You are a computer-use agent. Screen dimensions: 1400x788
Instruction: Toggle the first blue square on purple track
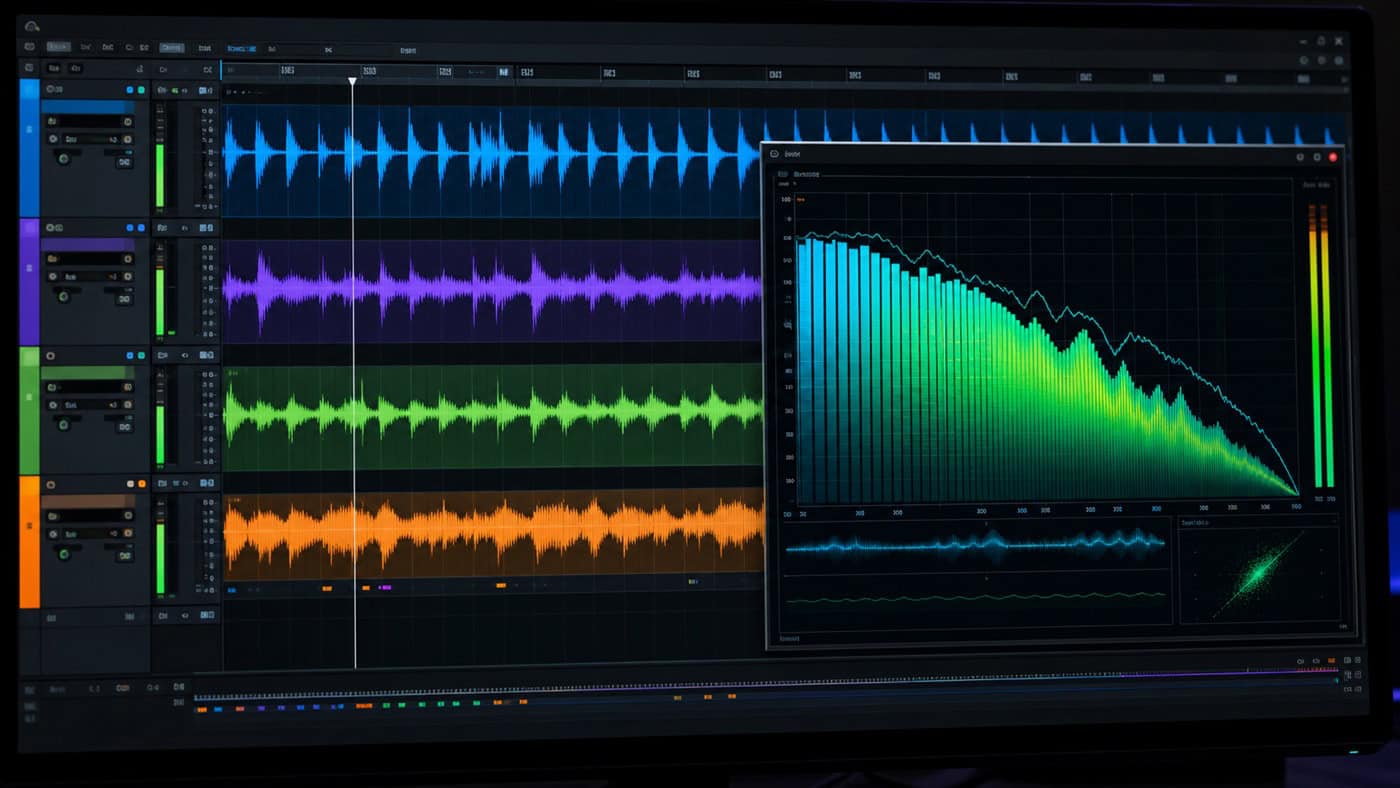(x=129, y=227)
